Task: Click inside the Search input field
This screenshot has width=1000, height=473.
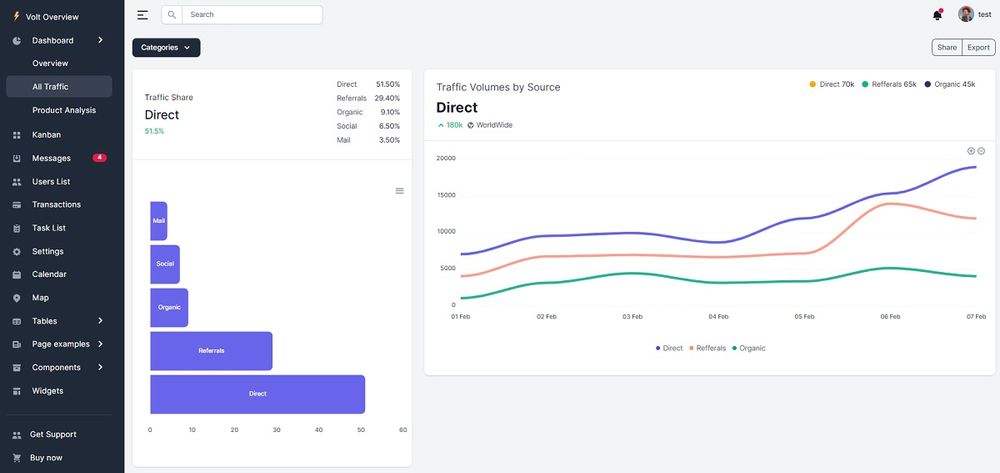Action: point(252,15)
